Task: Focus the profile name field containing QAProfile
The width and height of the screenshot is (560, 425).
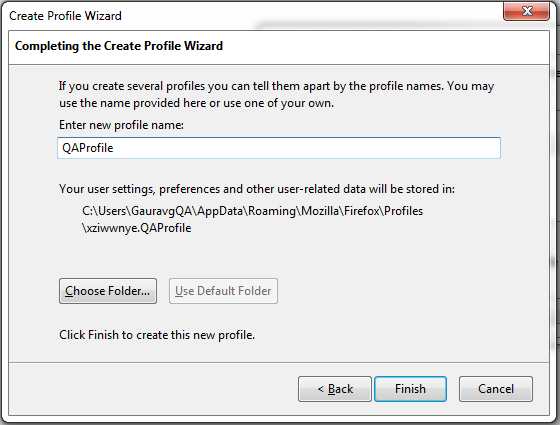Action: [279, 148]
